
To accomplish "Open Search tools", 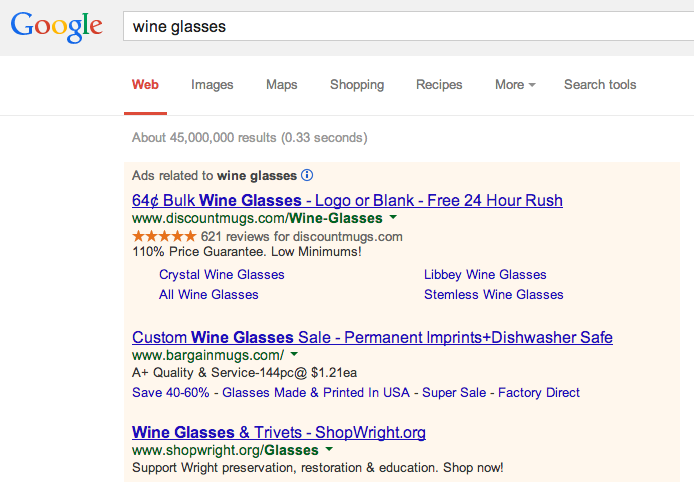I will coord(600,85).
